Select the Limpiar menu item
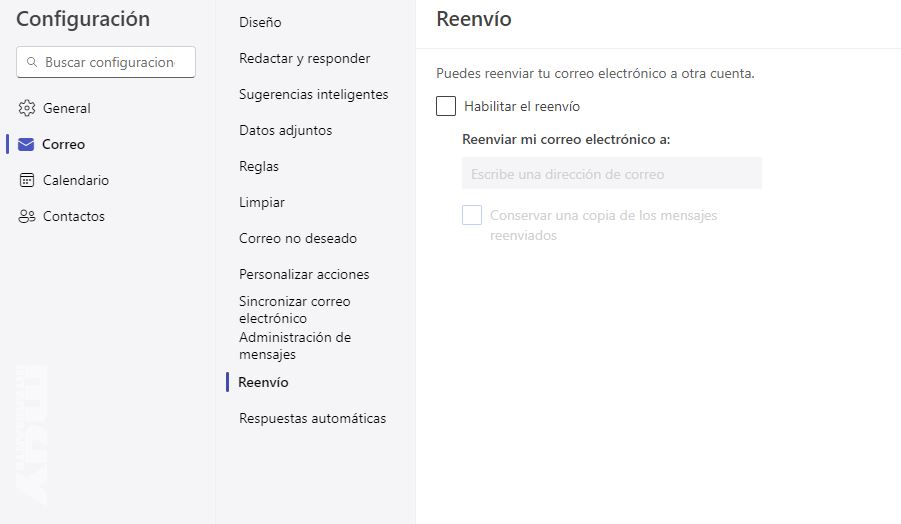The height and width of the screenshot is (524, 901). tap(262, 202)
